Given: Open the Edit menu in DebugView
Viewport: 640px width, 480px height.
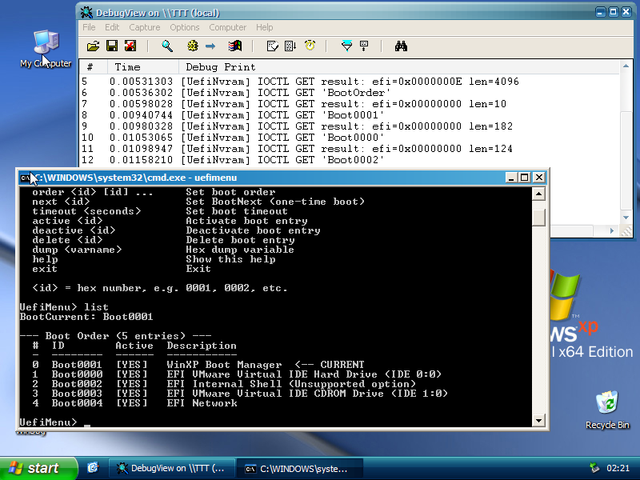Looking at the screenshot, I should click(112, 27).
